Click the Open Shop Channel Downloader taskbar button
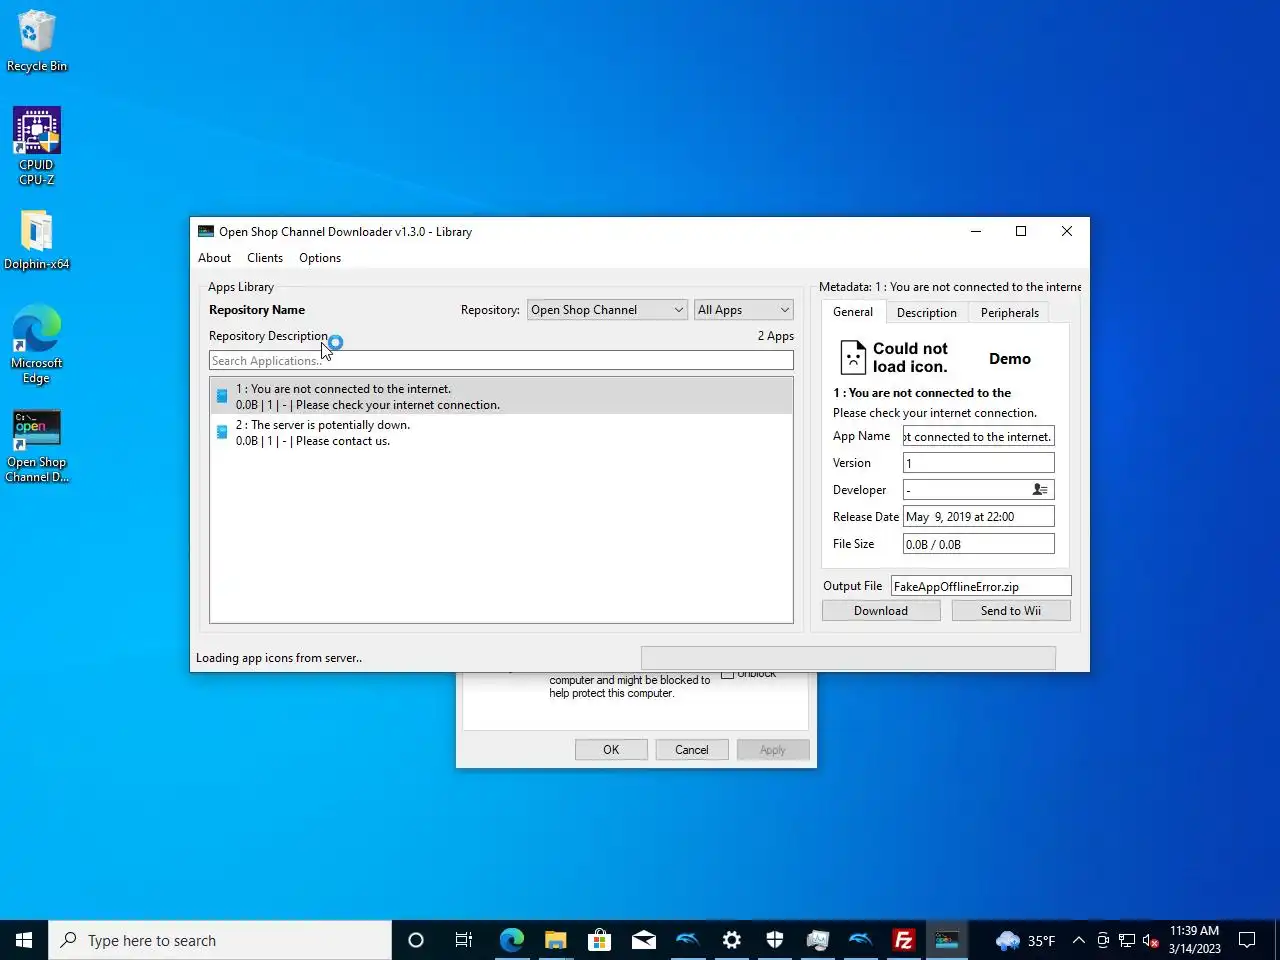 (x=946, y=940)
